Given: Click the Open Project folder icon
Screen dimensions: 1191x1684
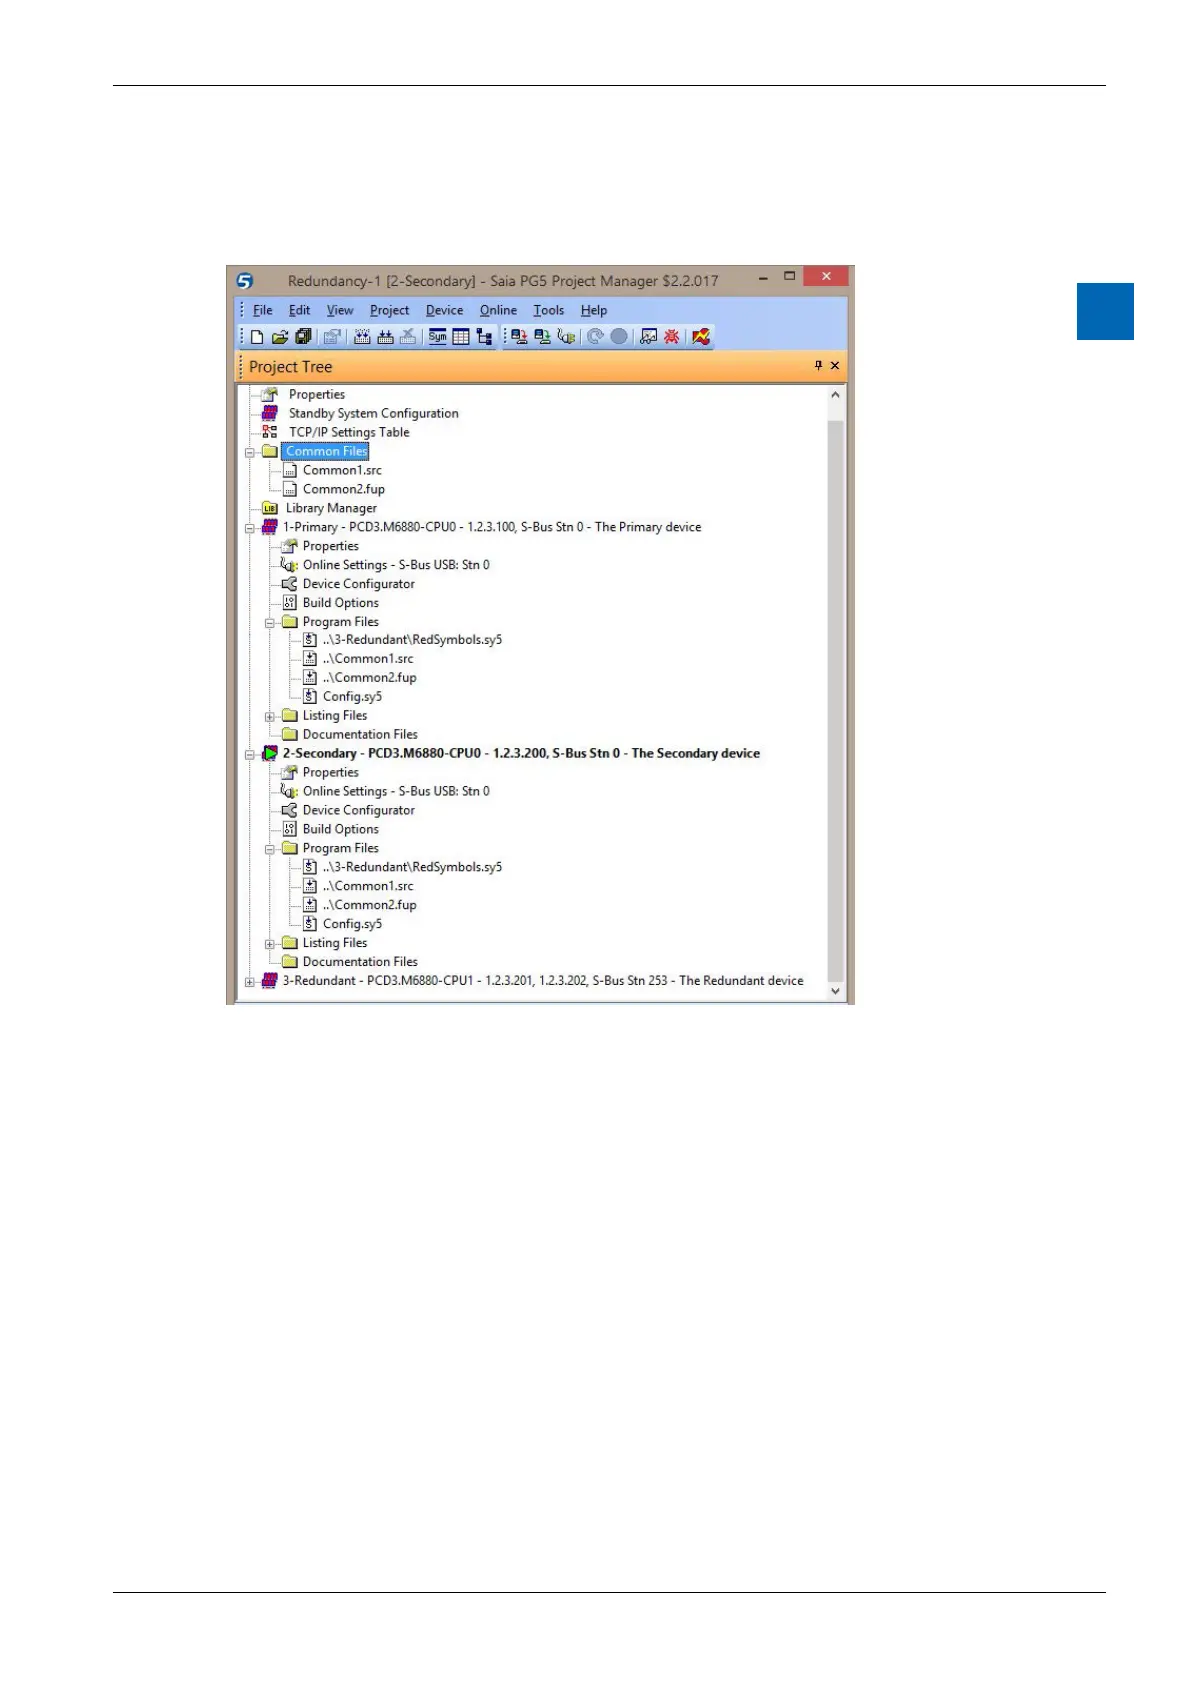Looking at the screenshot, I should (280, 337).
